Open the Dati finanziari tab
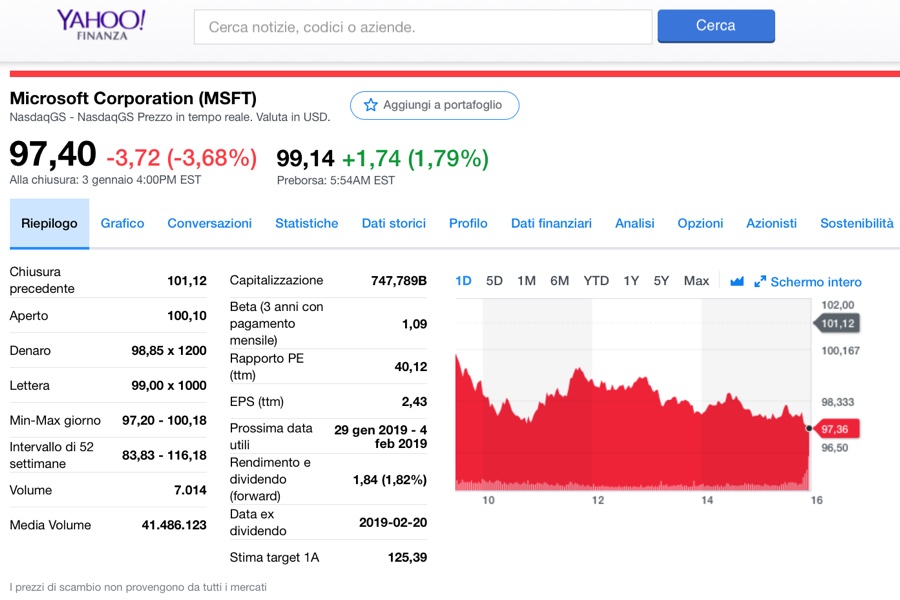This screenshot has width=900, height=600. [x=551, y=223]
